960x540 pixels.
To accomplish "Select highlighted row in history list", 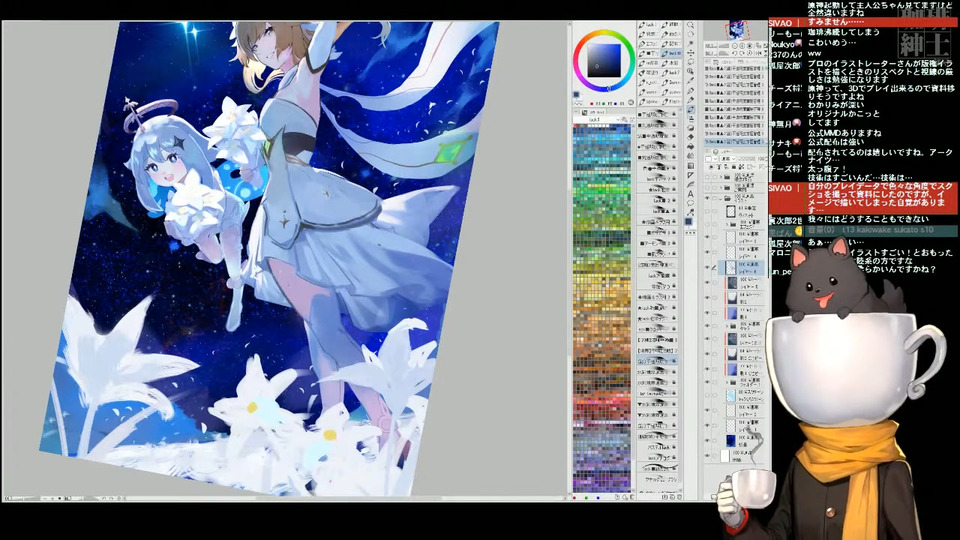I will [735, 141].
